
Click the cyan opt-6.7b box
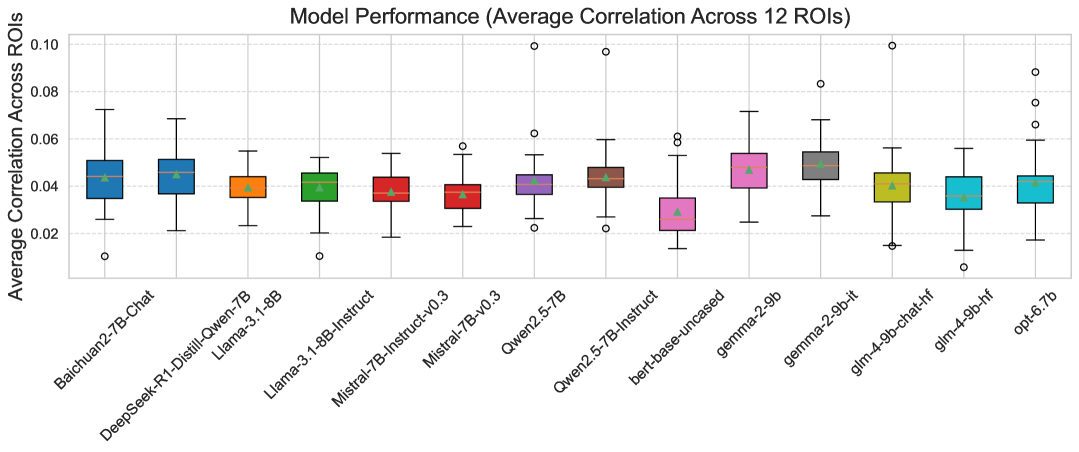(x=1035, y=189)
